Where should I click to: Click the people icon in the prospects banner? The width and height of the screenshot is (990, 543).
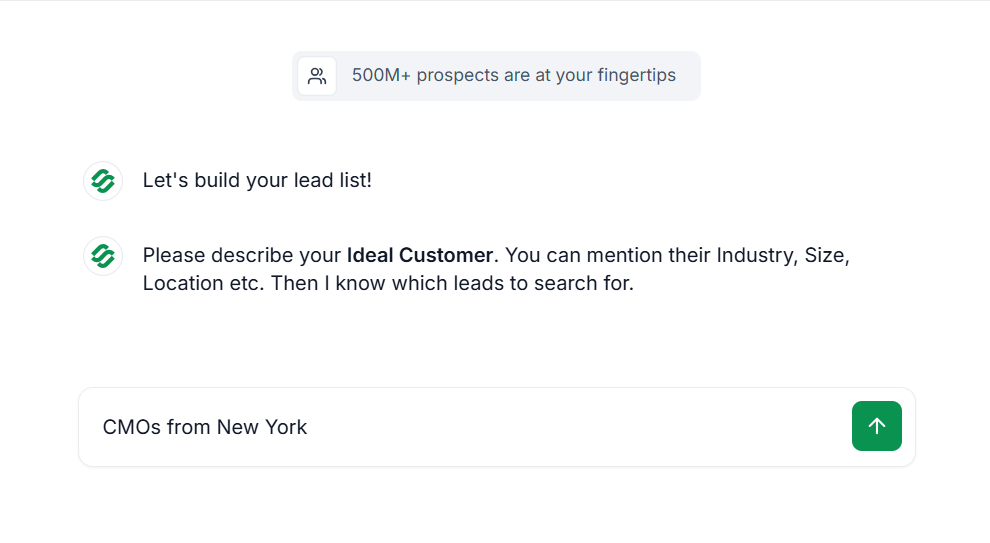[317, 76]
